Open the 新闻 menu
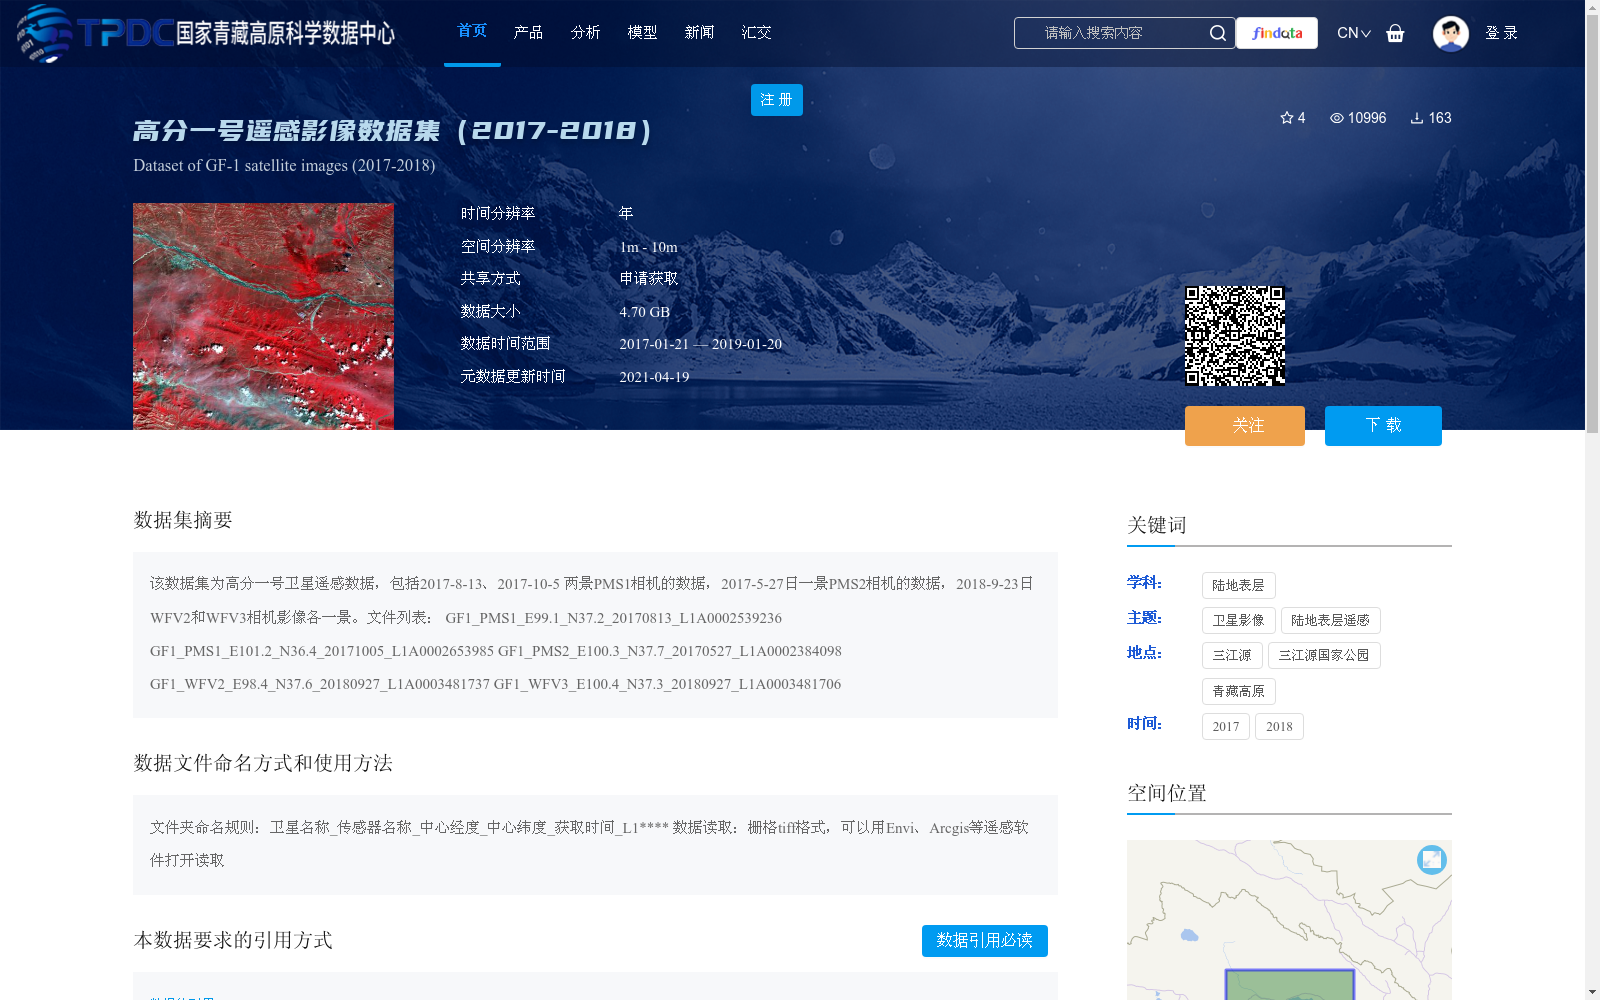1600x1000 pixels. pyautogui.click(x=699, y=32)
